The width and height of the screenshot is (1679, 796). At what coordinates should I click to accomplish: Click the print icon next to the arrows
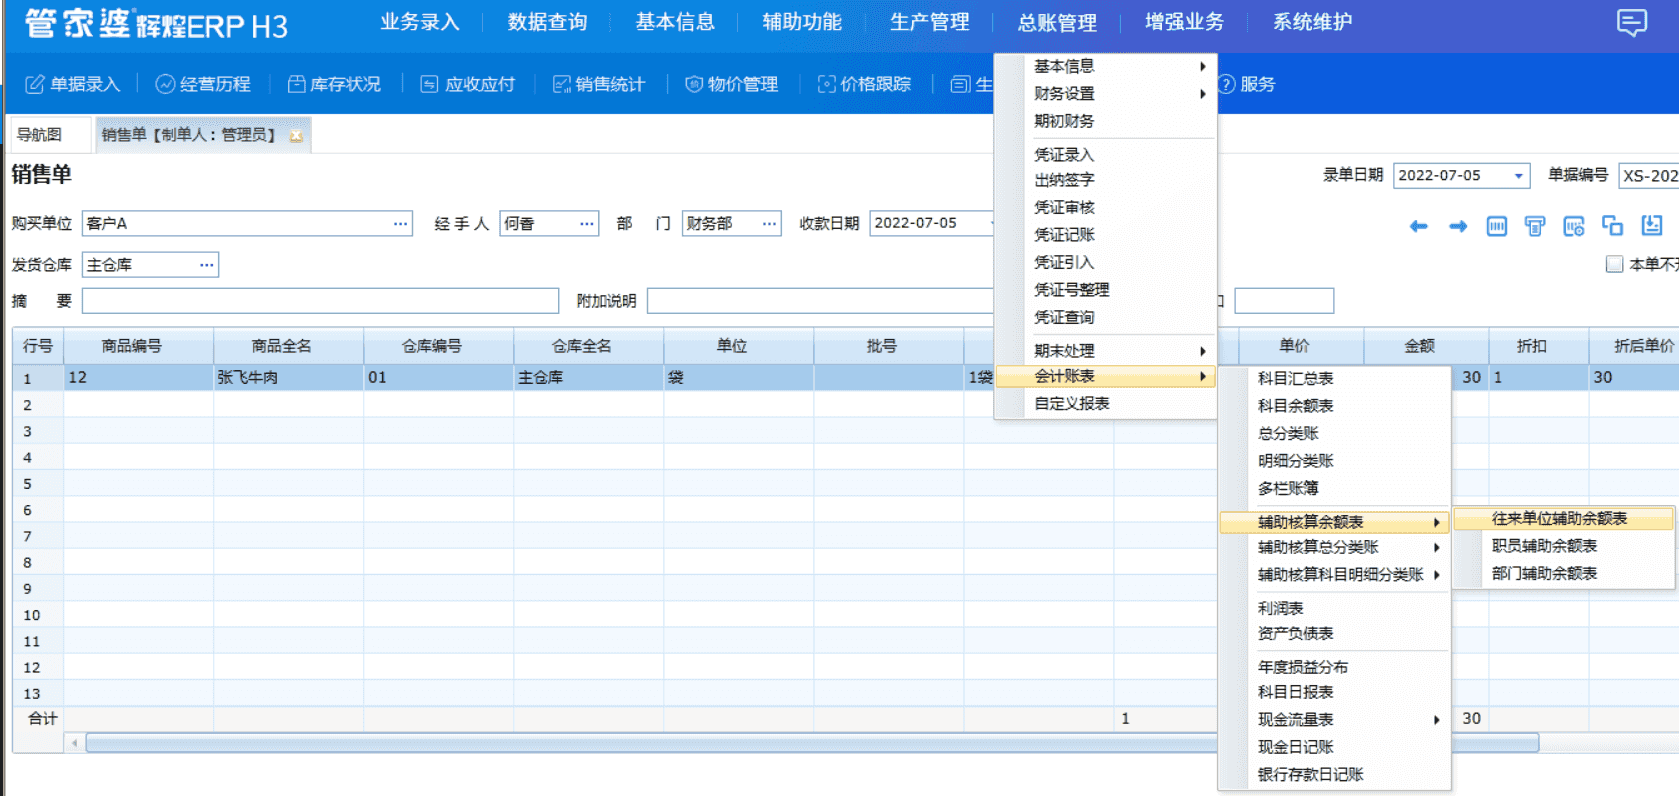pyautogui.click(x=1534, y=226)
